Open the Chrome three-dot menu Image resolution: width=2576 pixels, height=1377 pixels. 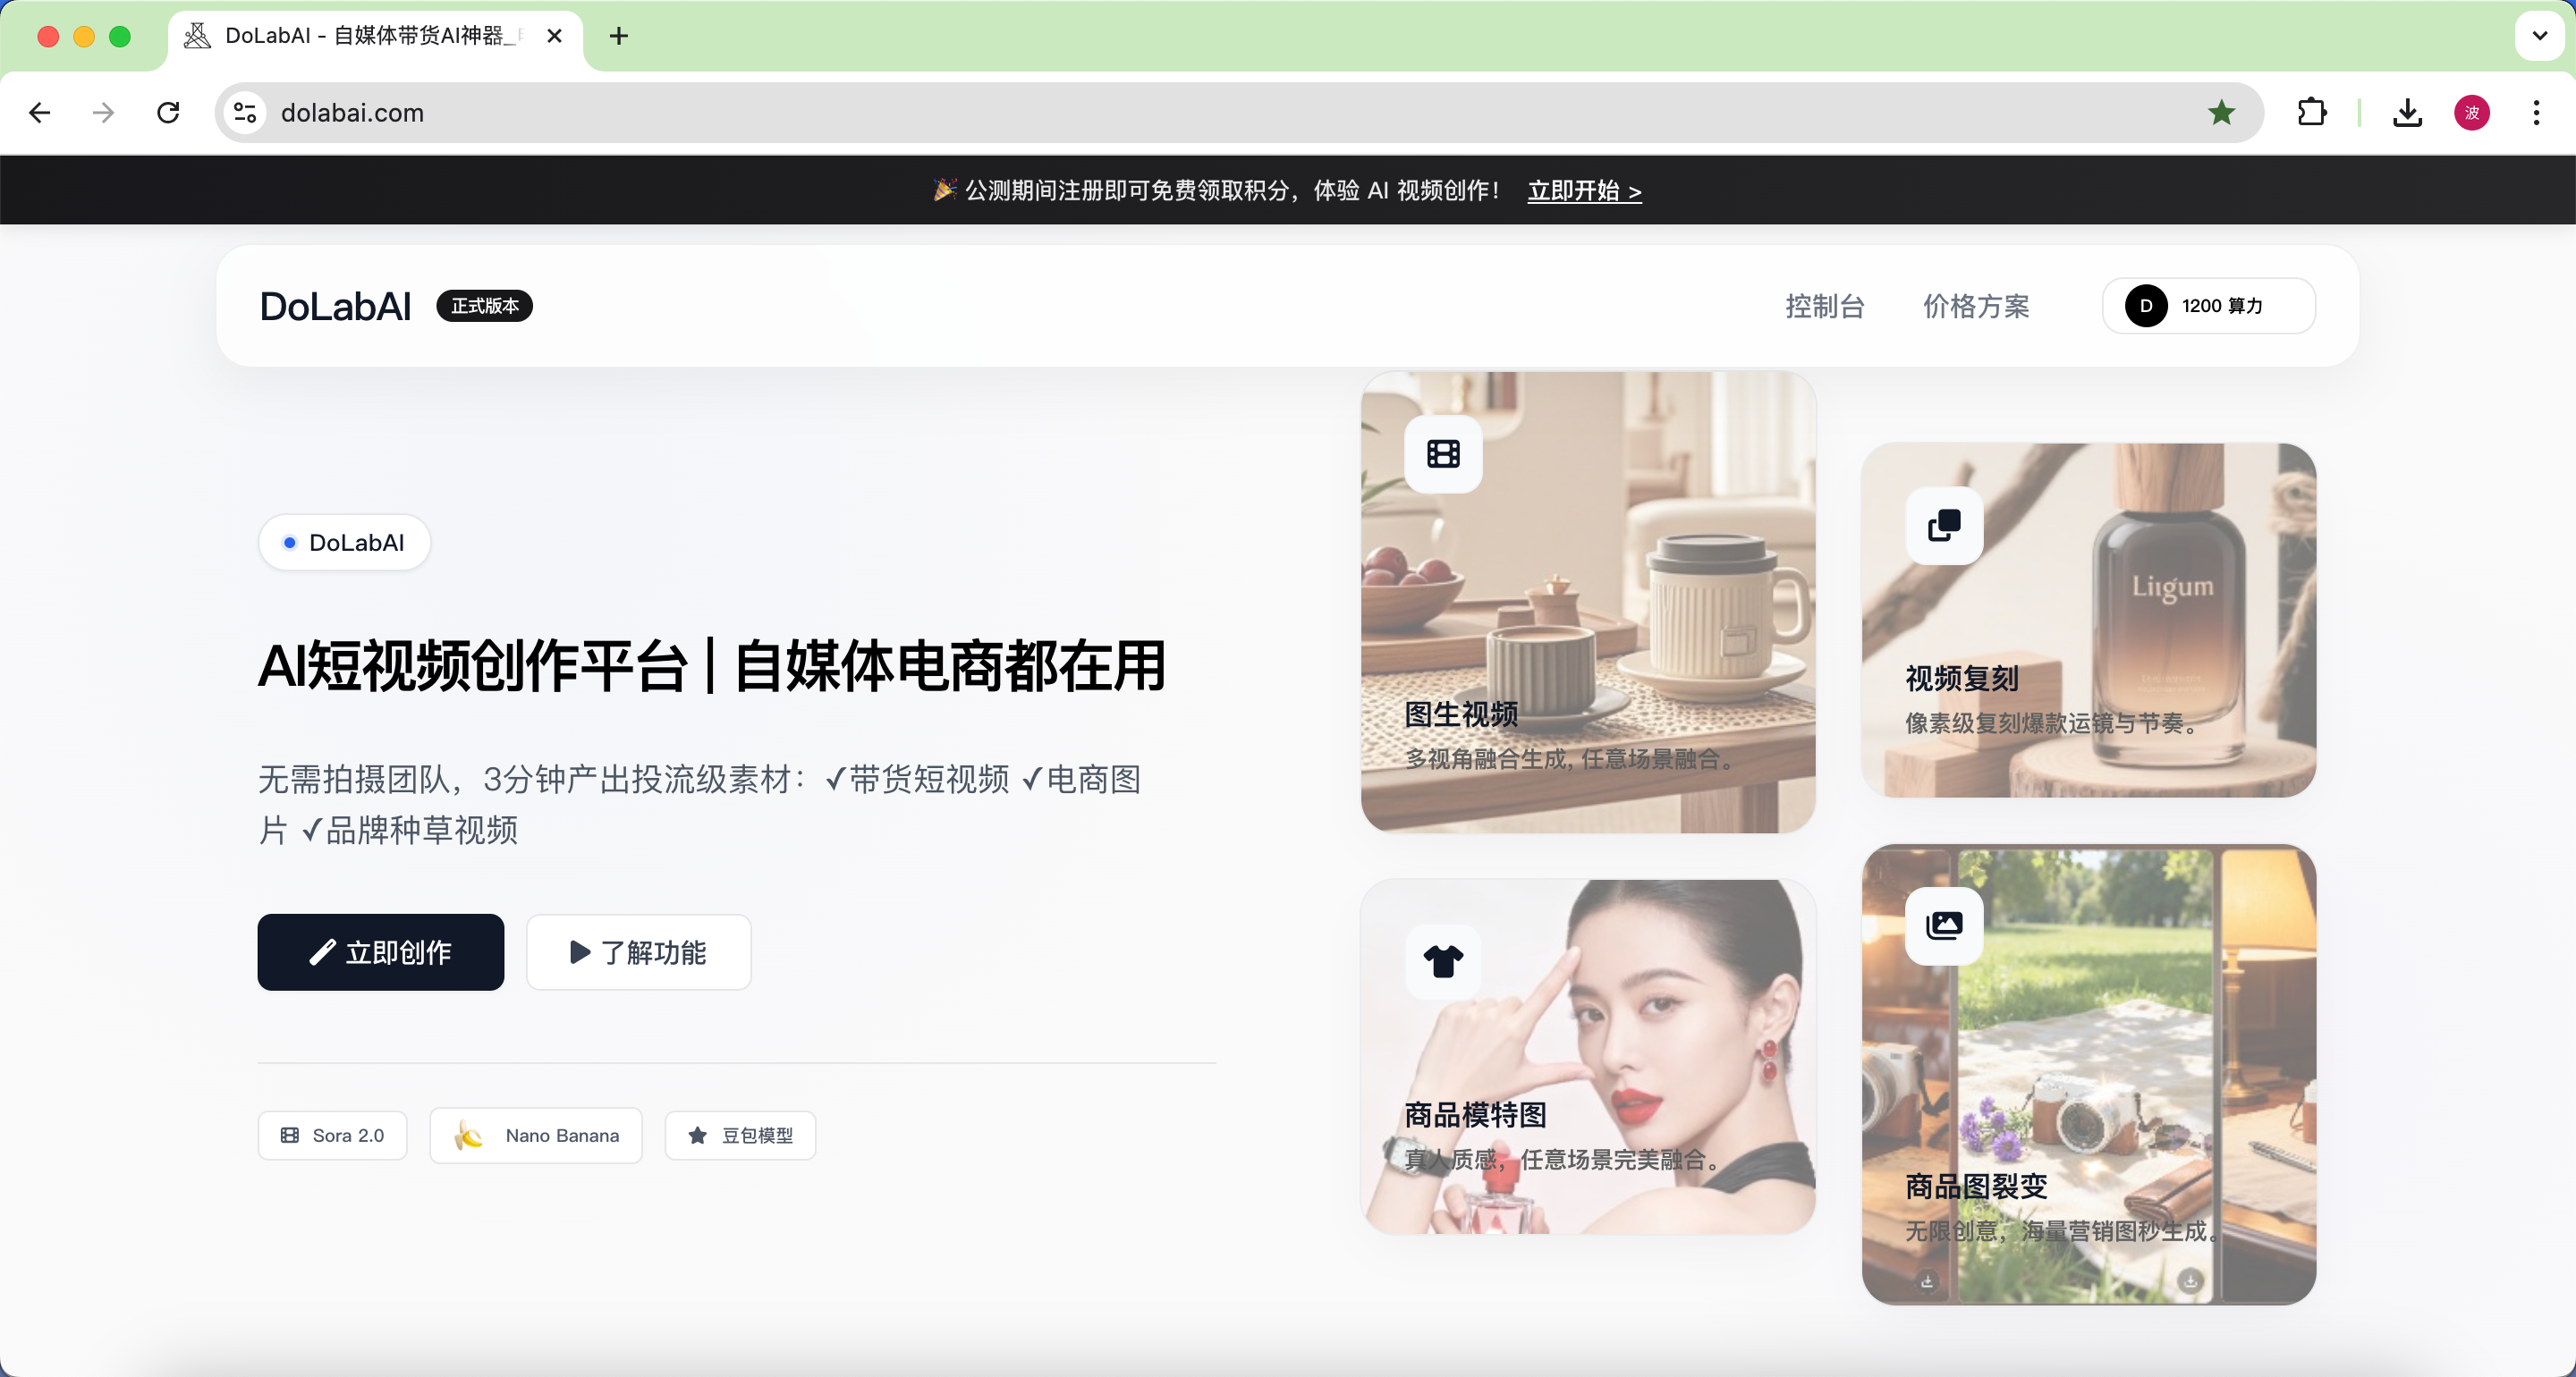2536,113
